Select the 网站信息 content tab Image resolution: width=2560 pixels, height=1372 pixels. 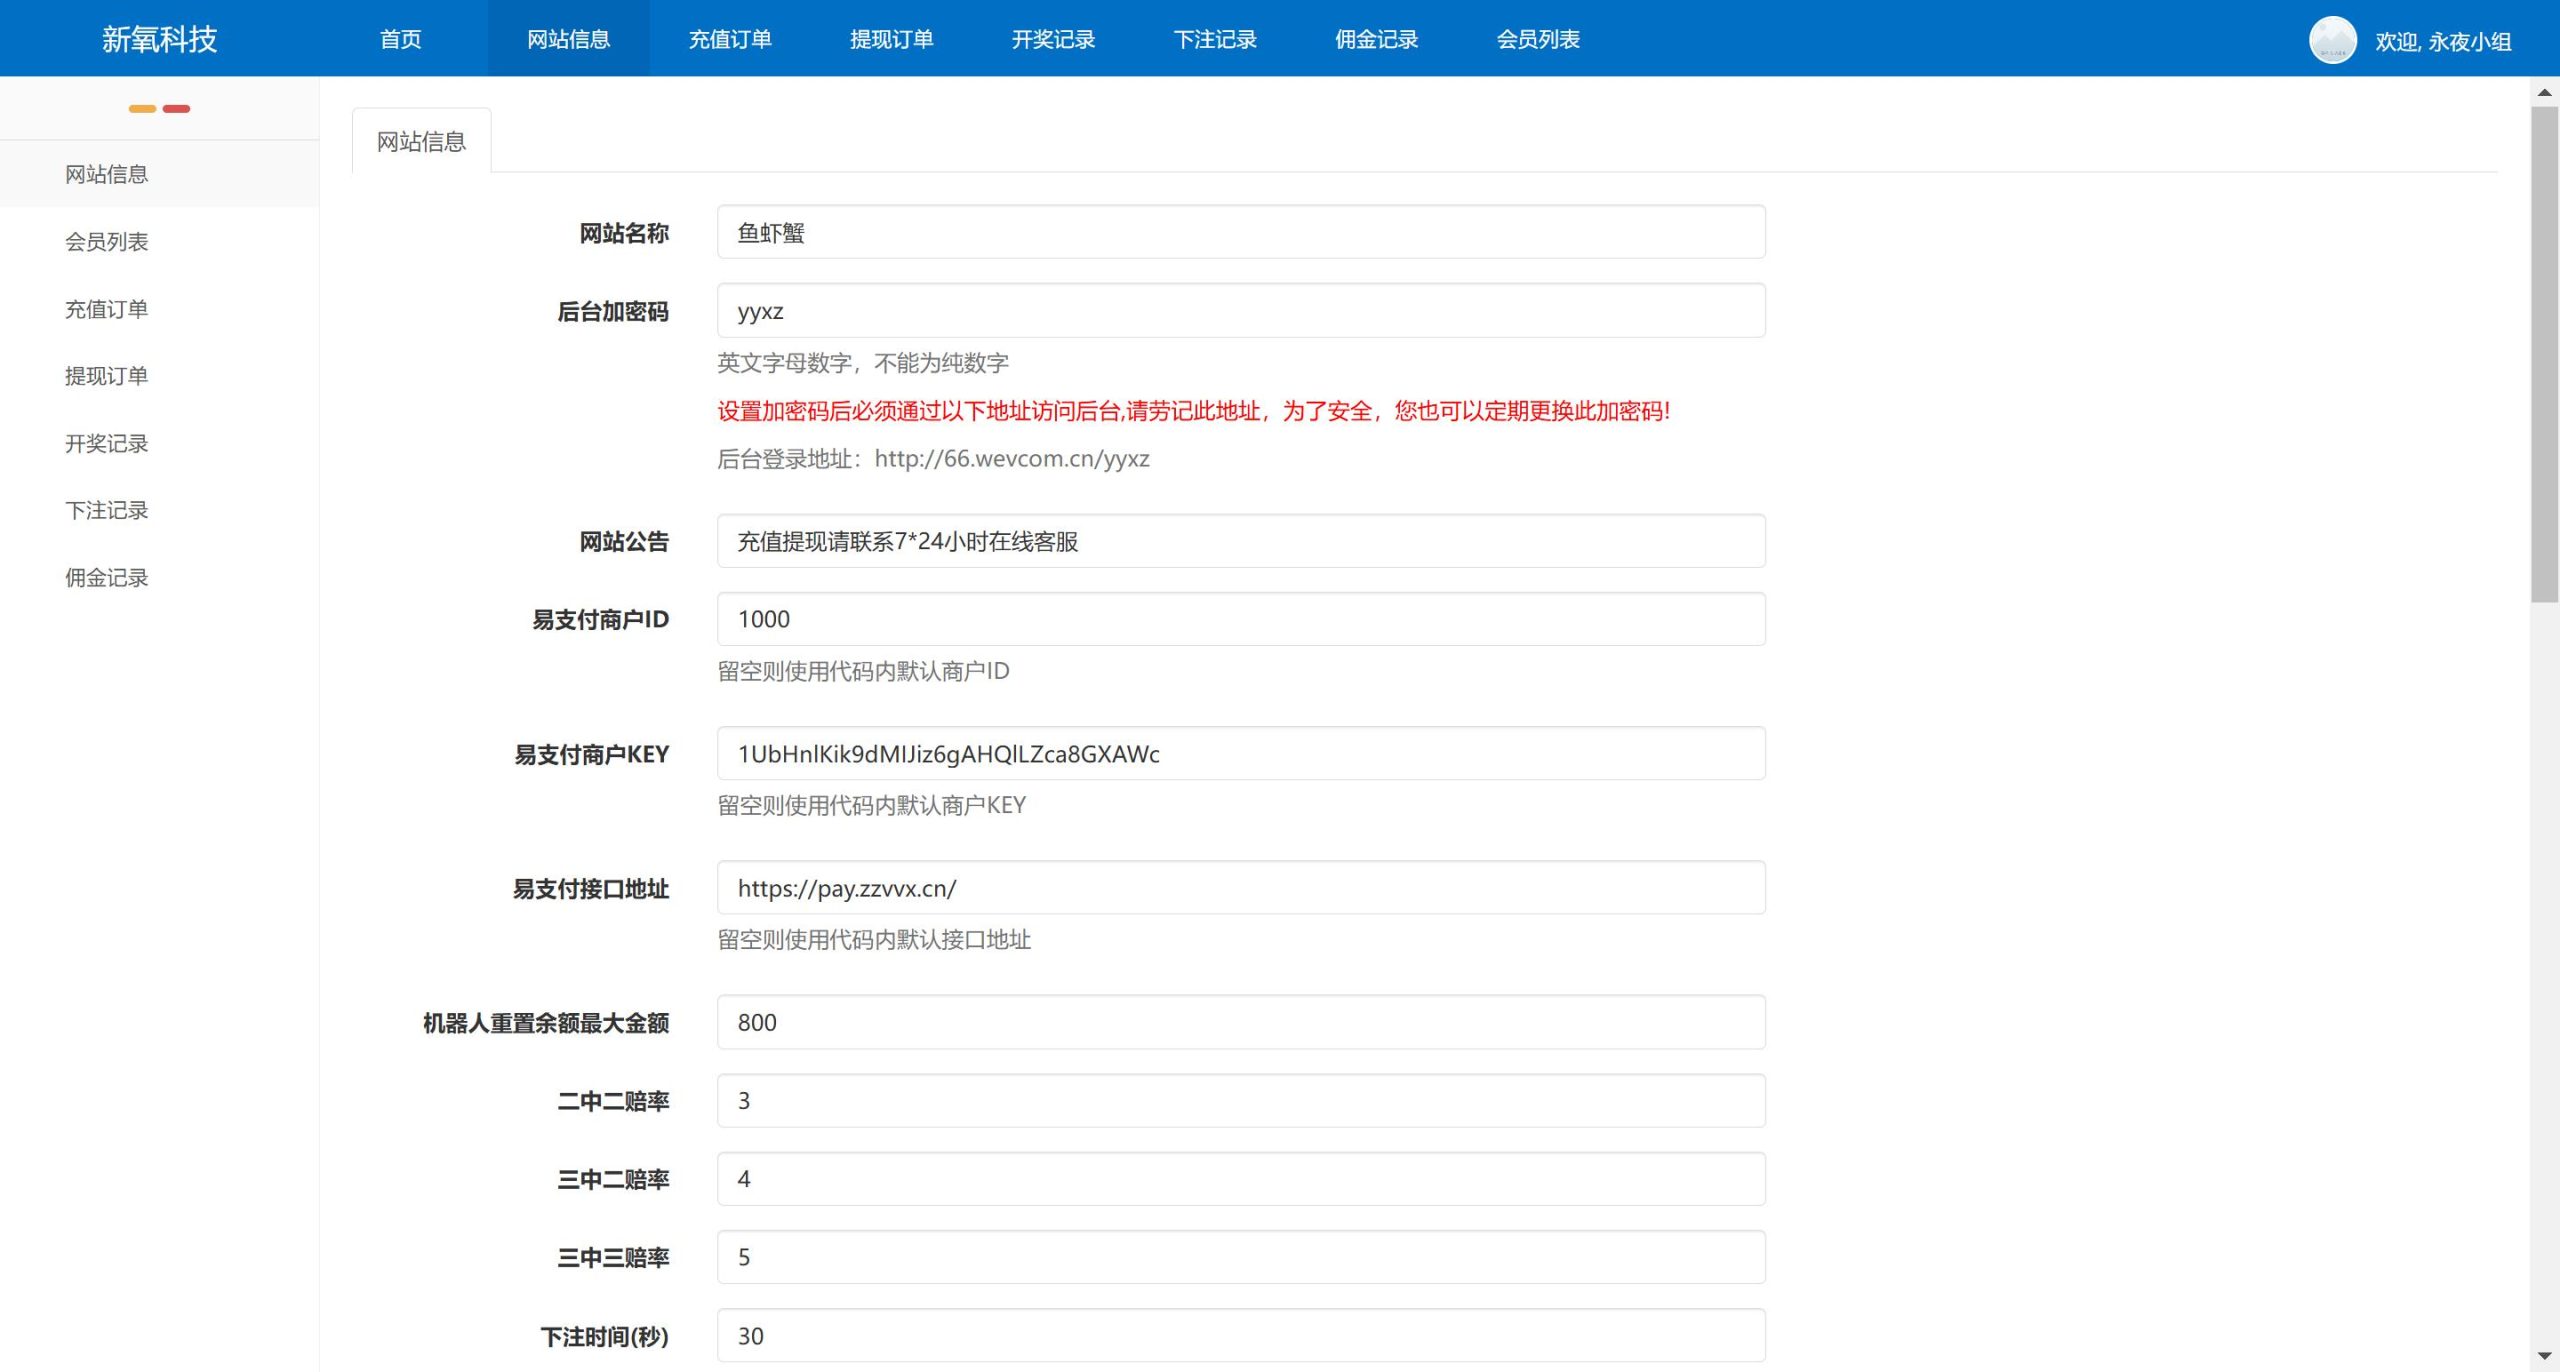tap(421, 141)
